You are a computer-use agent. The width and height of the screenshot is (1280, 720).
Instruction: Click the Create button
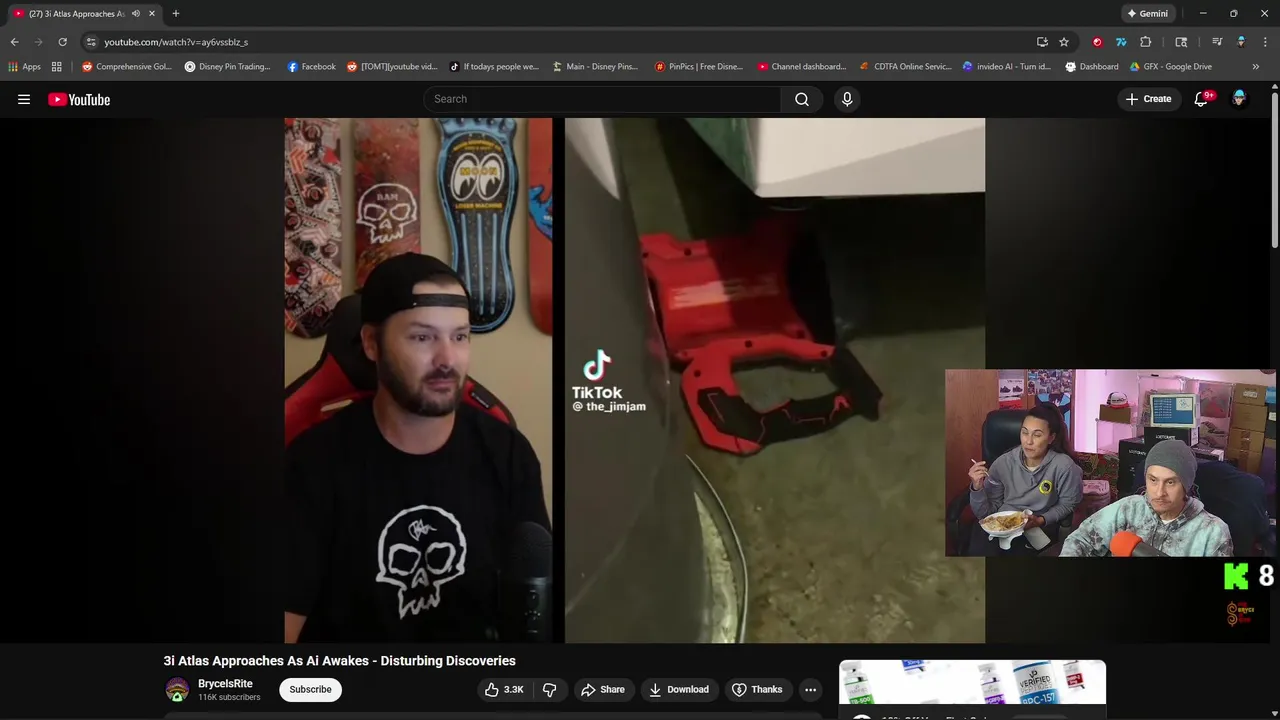pos(1148,99)
